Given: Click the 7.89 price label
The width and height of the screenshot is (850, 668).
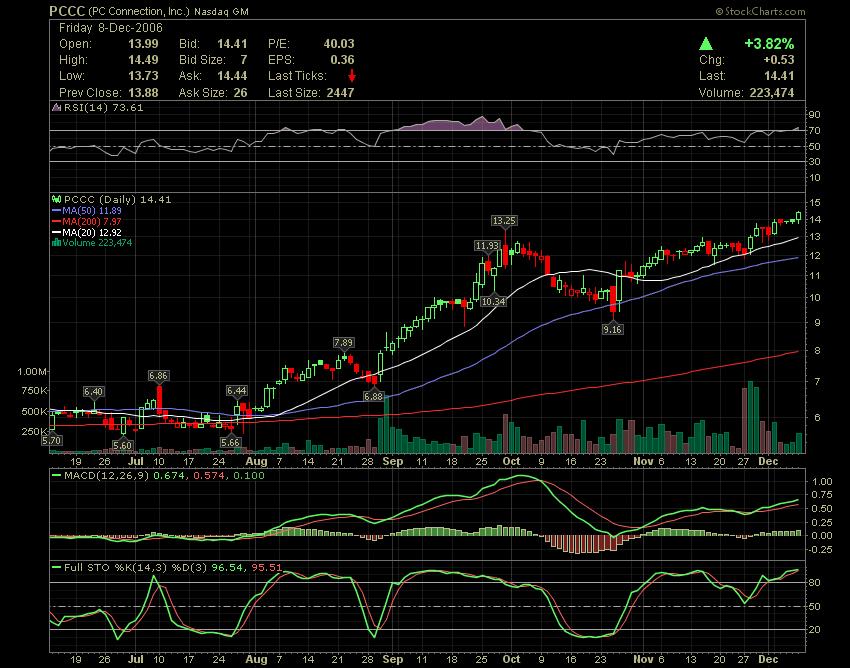Looking at the screenshot, I should point(343,343).
